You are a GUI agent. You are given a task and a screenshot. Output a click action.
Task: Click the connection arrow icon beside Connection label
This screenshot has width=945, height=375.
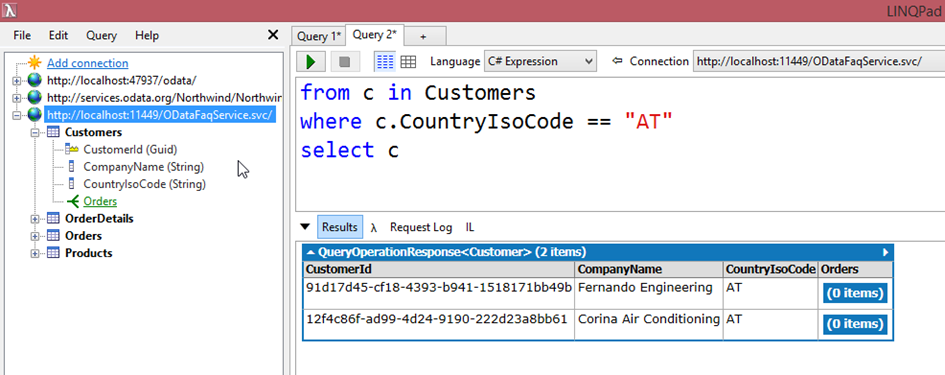pyautogui.click(x=617, y=61)
